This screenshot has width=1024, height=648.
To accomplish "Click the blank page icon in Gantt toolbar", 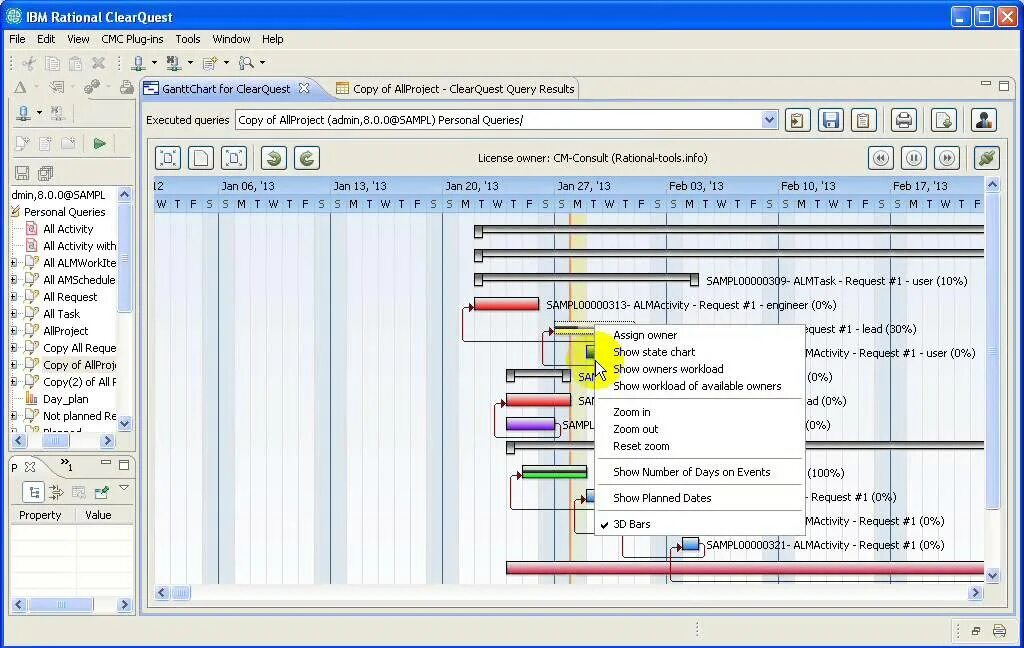I will coord(201,158).
